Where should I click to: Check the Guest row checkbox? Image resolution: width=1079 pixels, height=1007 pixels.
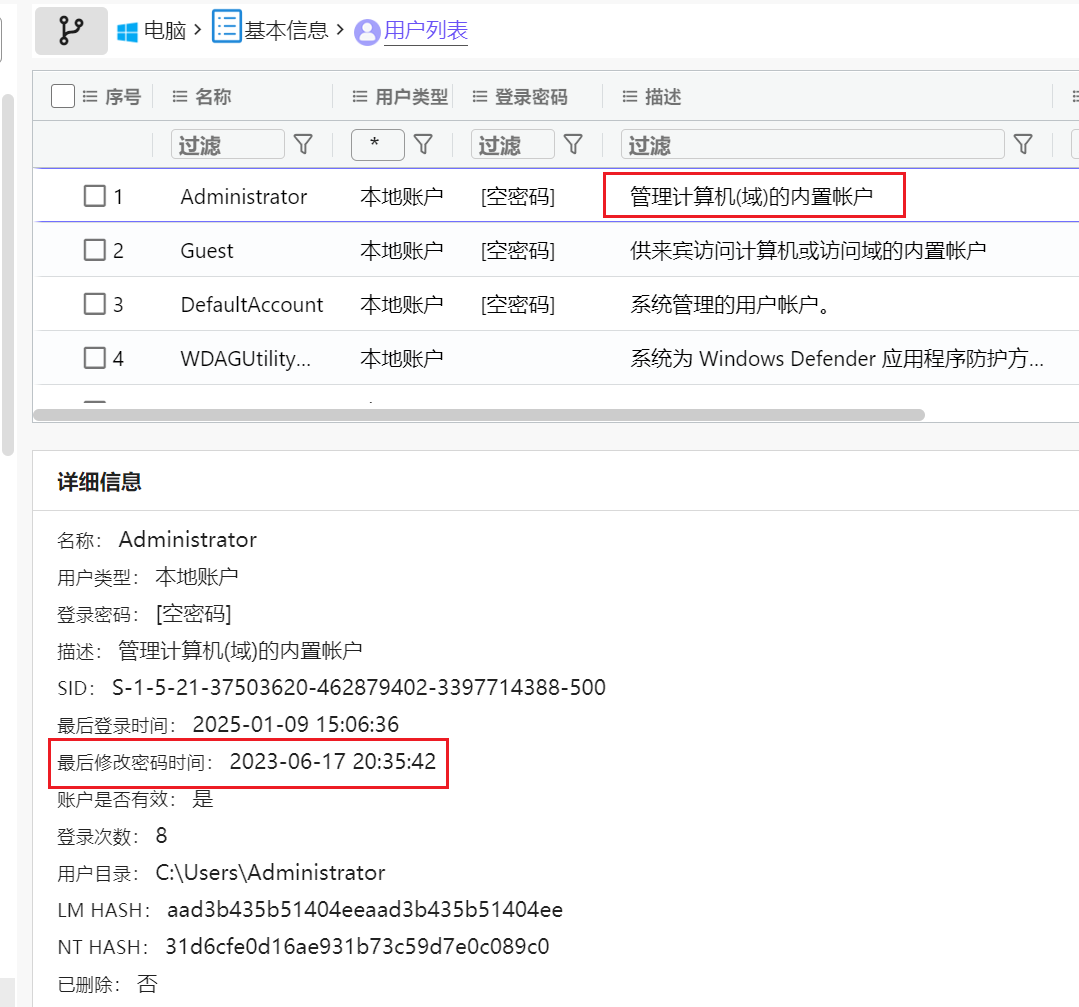click(x=95, y=250)
